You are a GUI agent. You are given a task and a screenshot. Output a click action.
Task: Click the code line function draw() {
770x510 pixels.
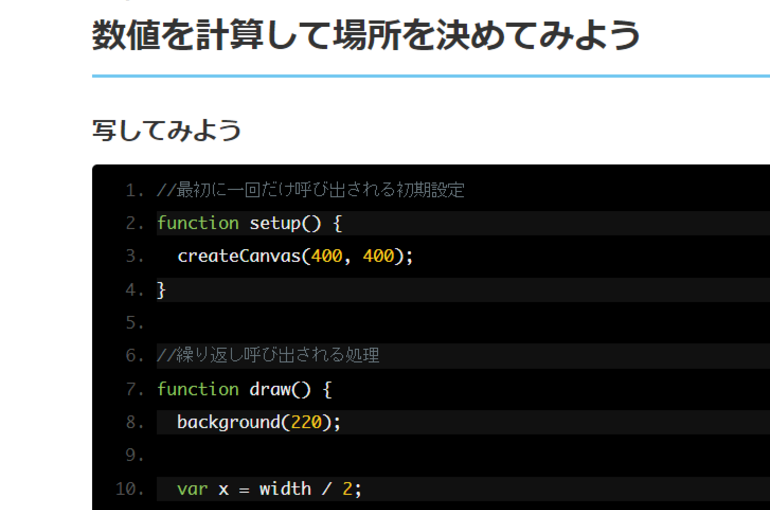click(x=245, y=390)
